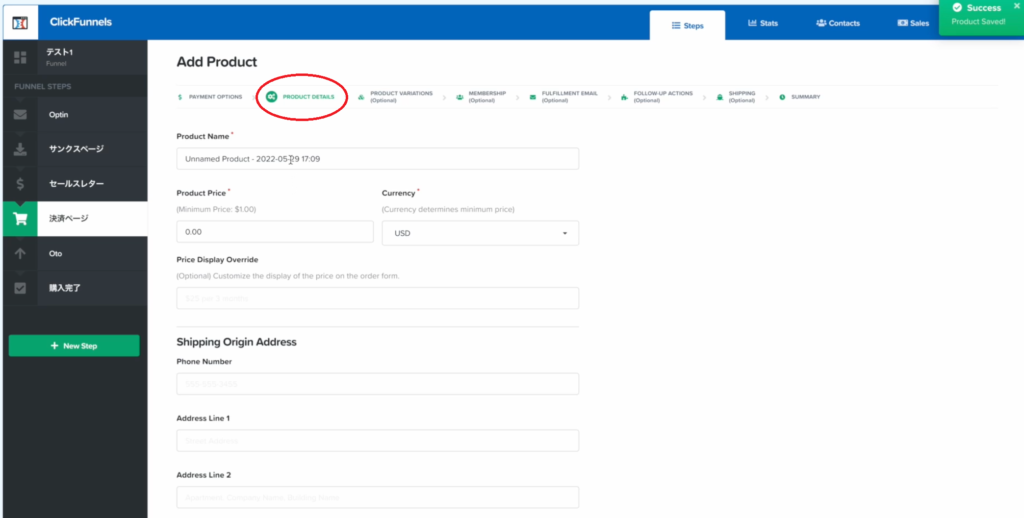Select the 決済ページ cart icon
The width and height of the screenshot is (1024, 518).
(20, 219)
